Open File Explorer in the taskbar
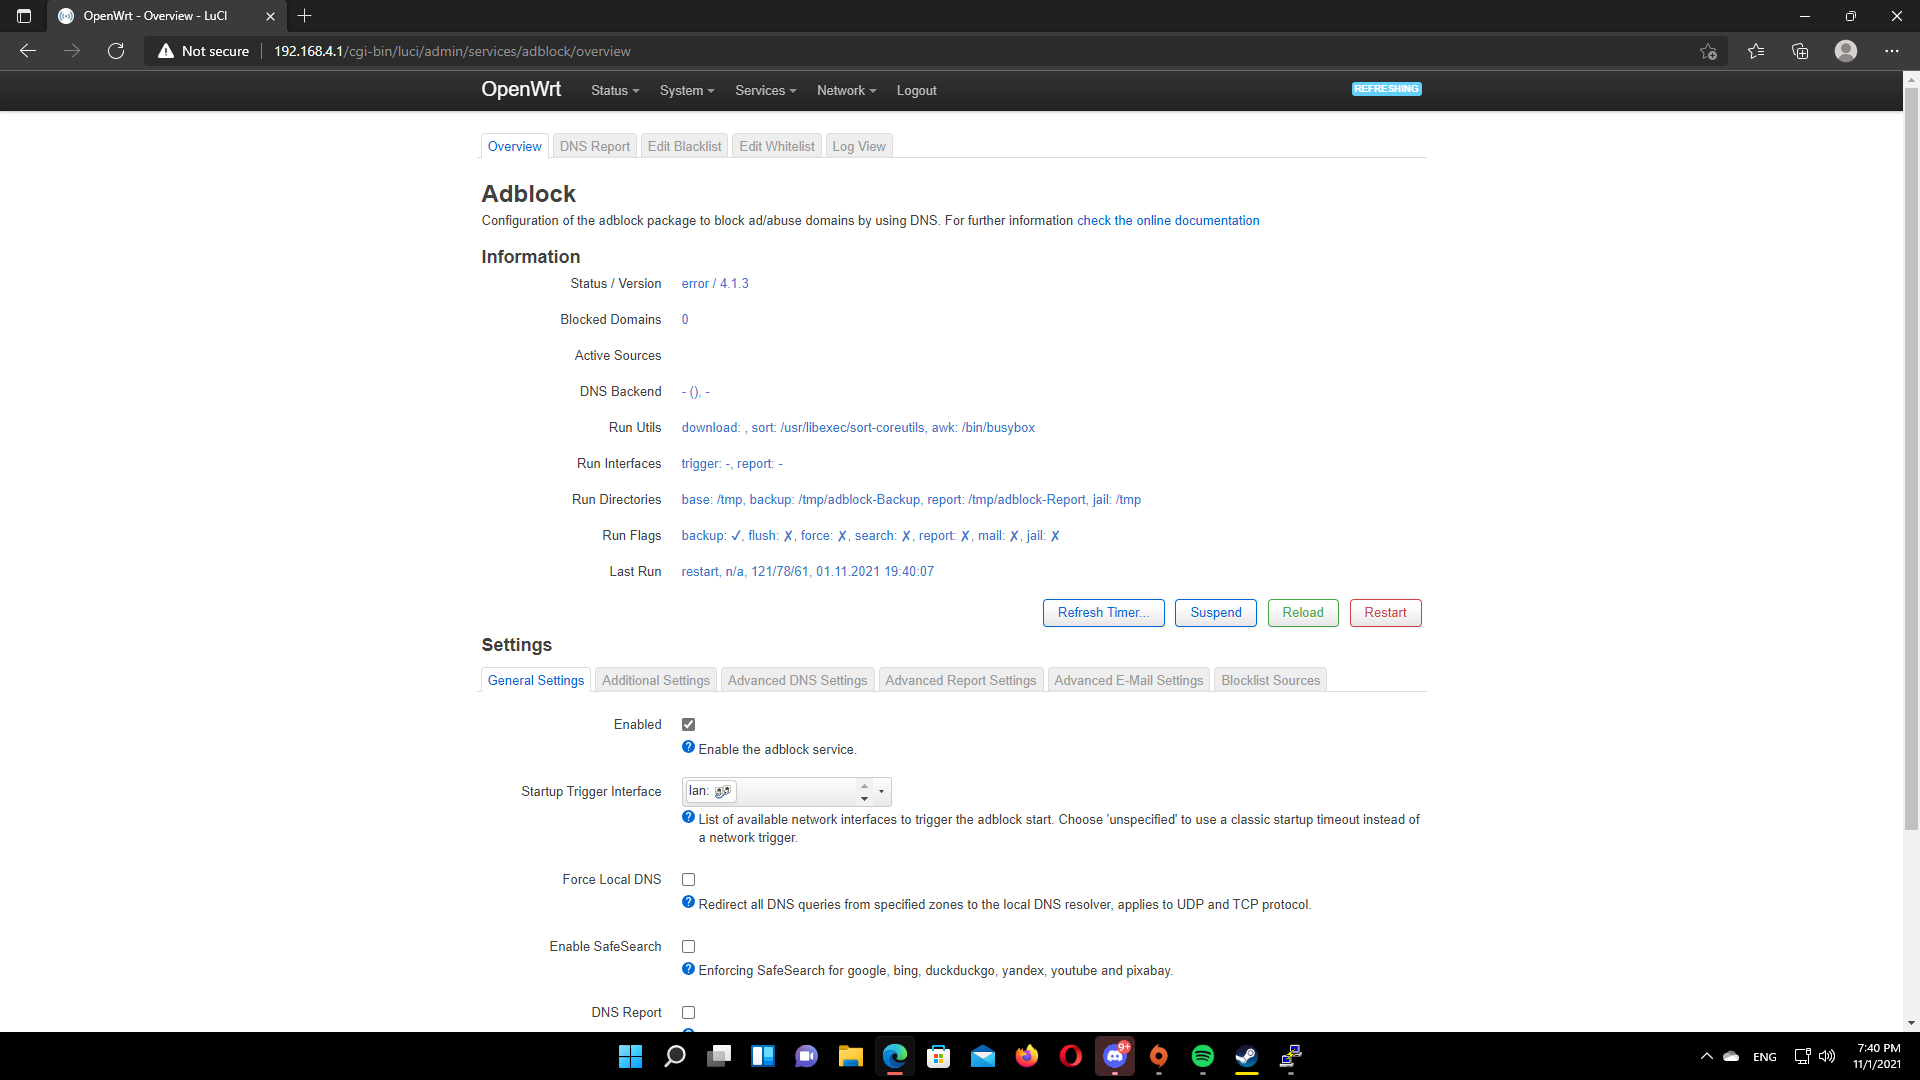This screenshot has height=1080, width=1920. [x=851, y=1056]
